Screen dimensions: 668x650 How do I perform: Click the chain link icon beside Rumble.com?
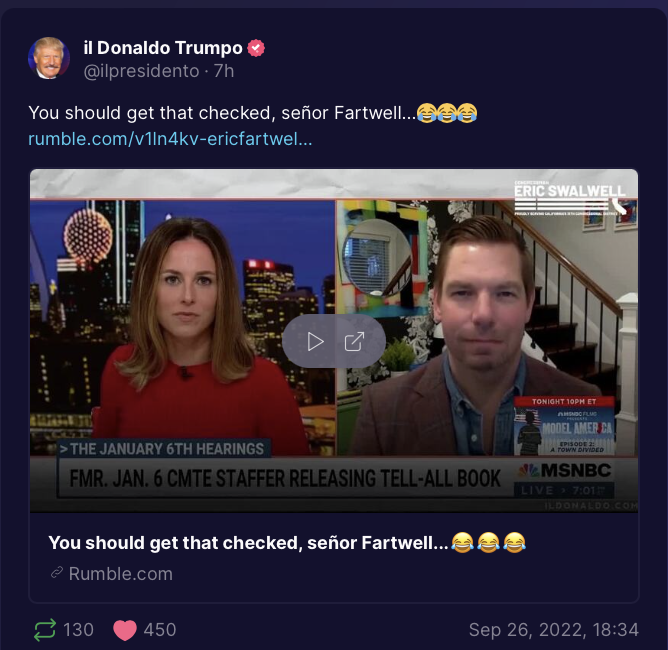57,573
